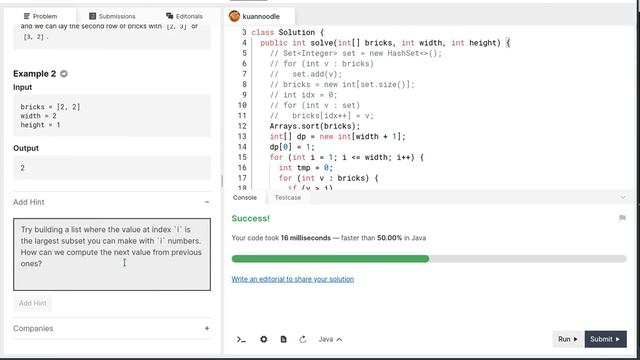The image size is (640, 360).
Task: Collapse the Add Hint section
Action: (x=207, y=202)
